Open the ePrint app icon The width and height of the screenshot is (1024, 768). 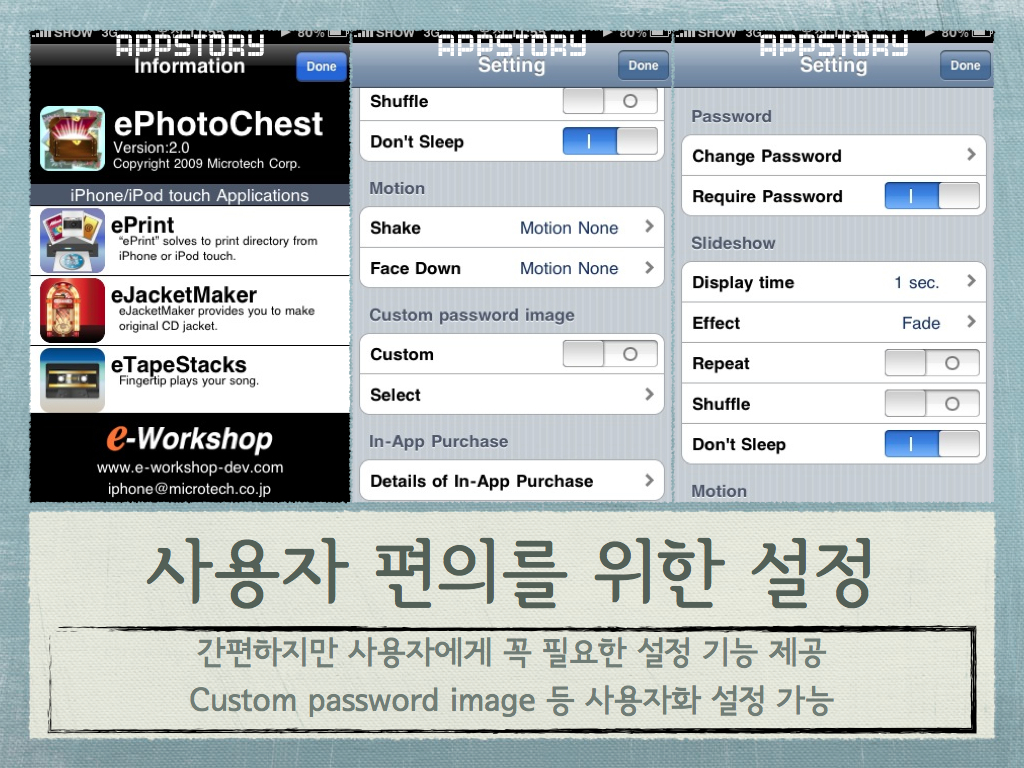pos(72,240)
